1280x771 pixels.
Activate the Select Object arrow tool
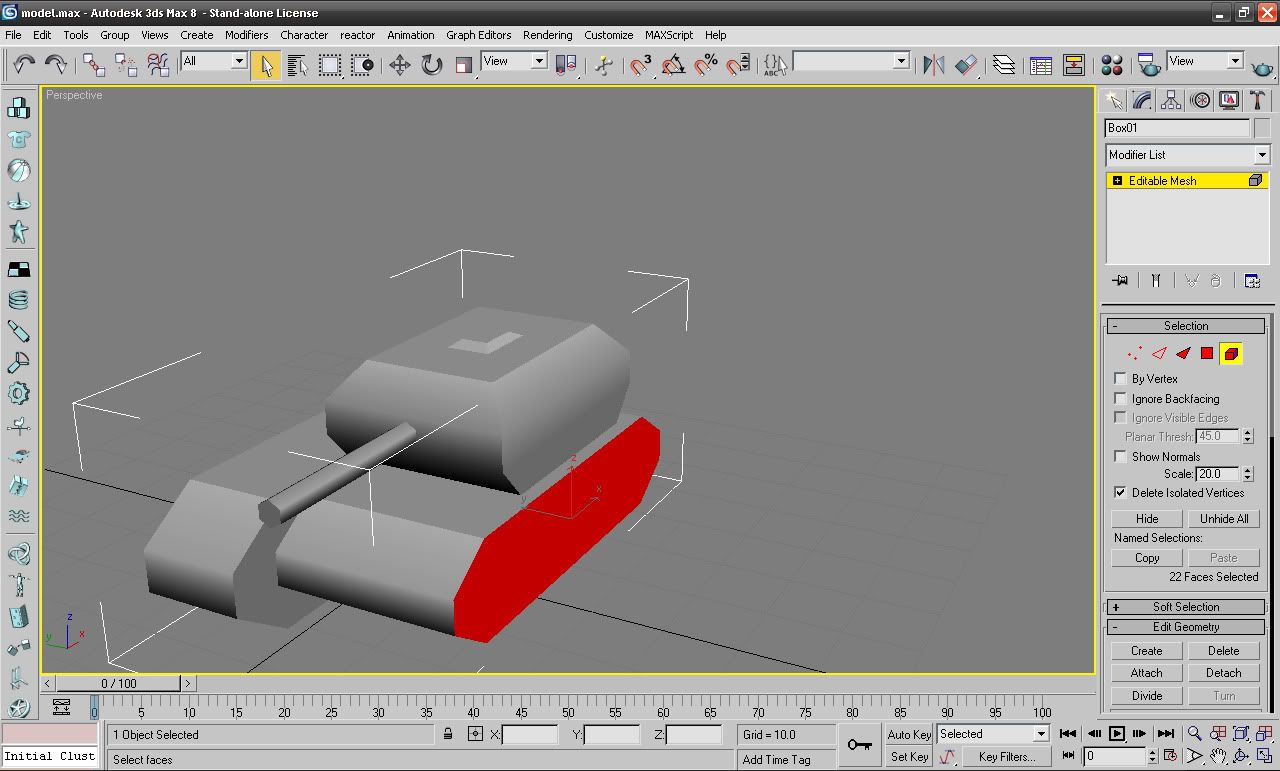[x=266, y=65]
